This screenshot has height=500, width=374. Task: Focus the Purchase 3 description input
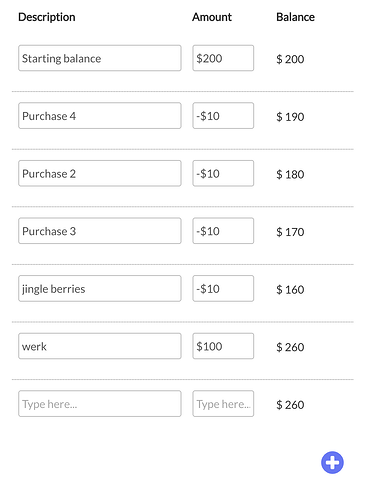tap(100, 231)
